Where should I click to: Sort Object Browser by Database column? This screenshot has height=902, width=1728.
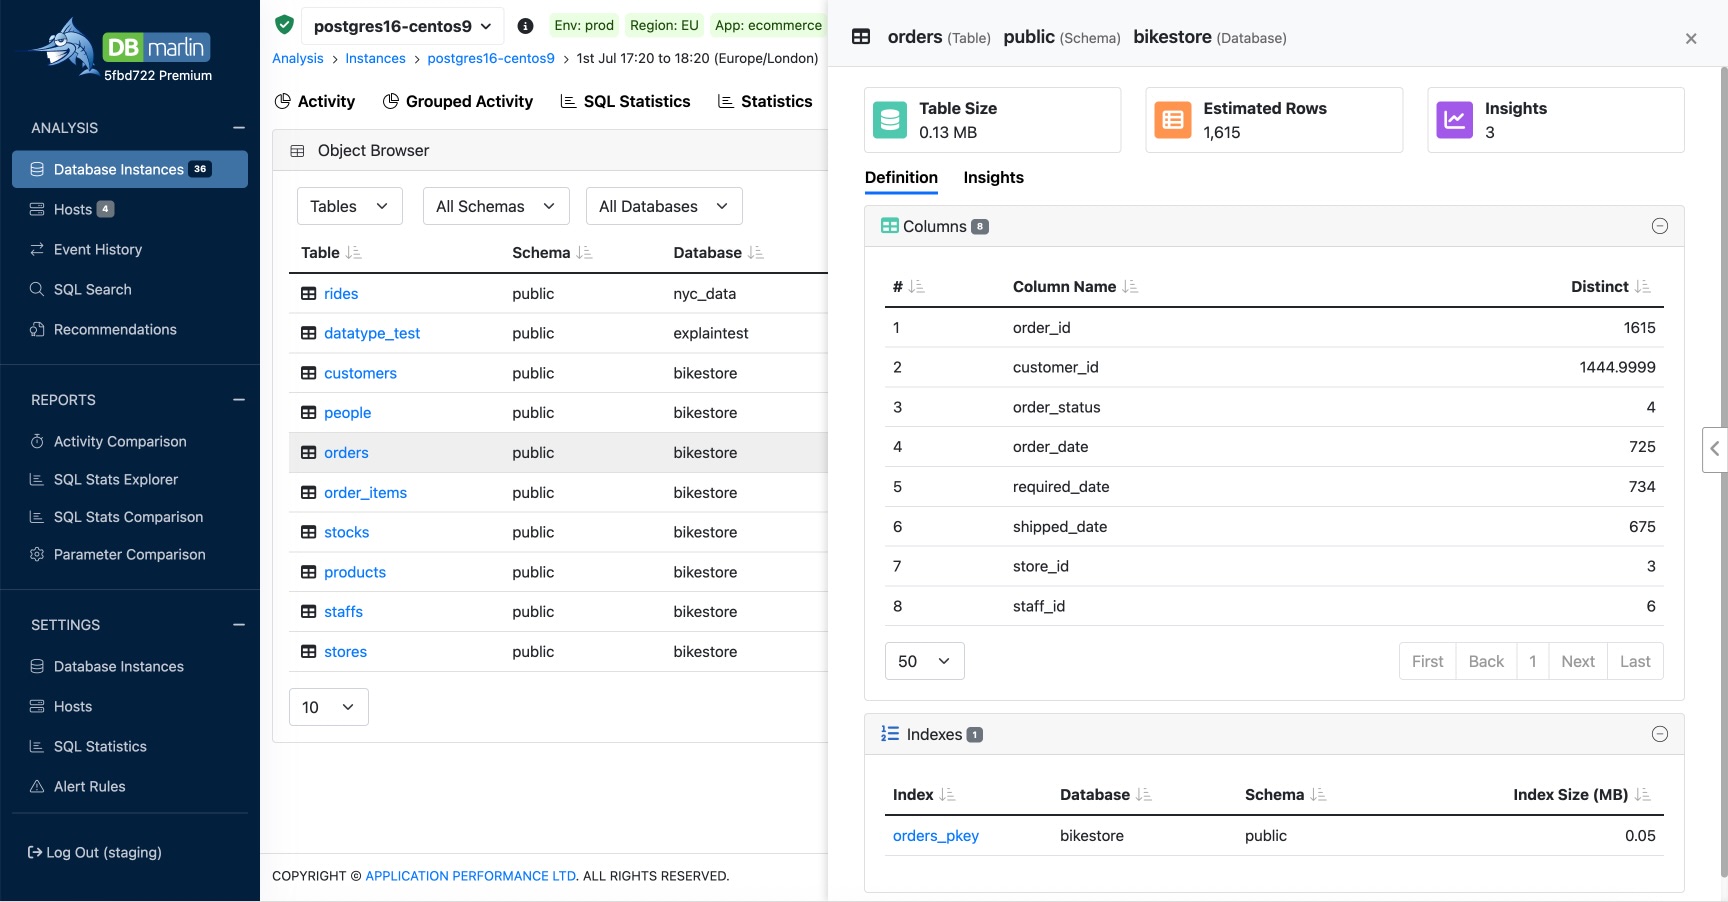(x=756, y=253)
